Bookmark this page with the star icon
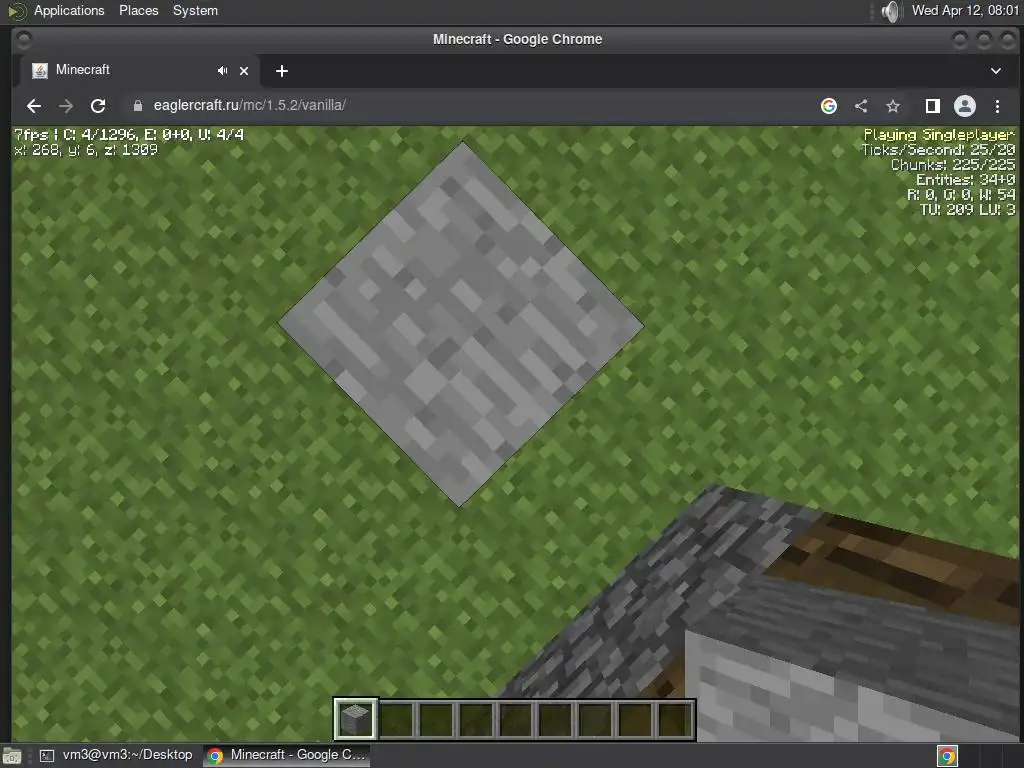The image size is (1024, 768). coord(893,106)
